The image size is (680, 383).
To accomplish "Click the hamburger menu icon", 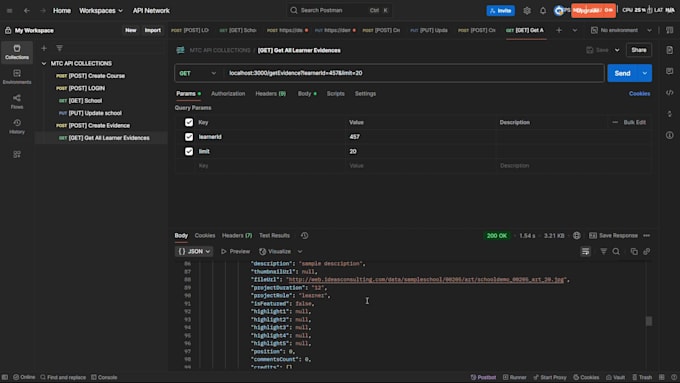I will coord(9,10).
